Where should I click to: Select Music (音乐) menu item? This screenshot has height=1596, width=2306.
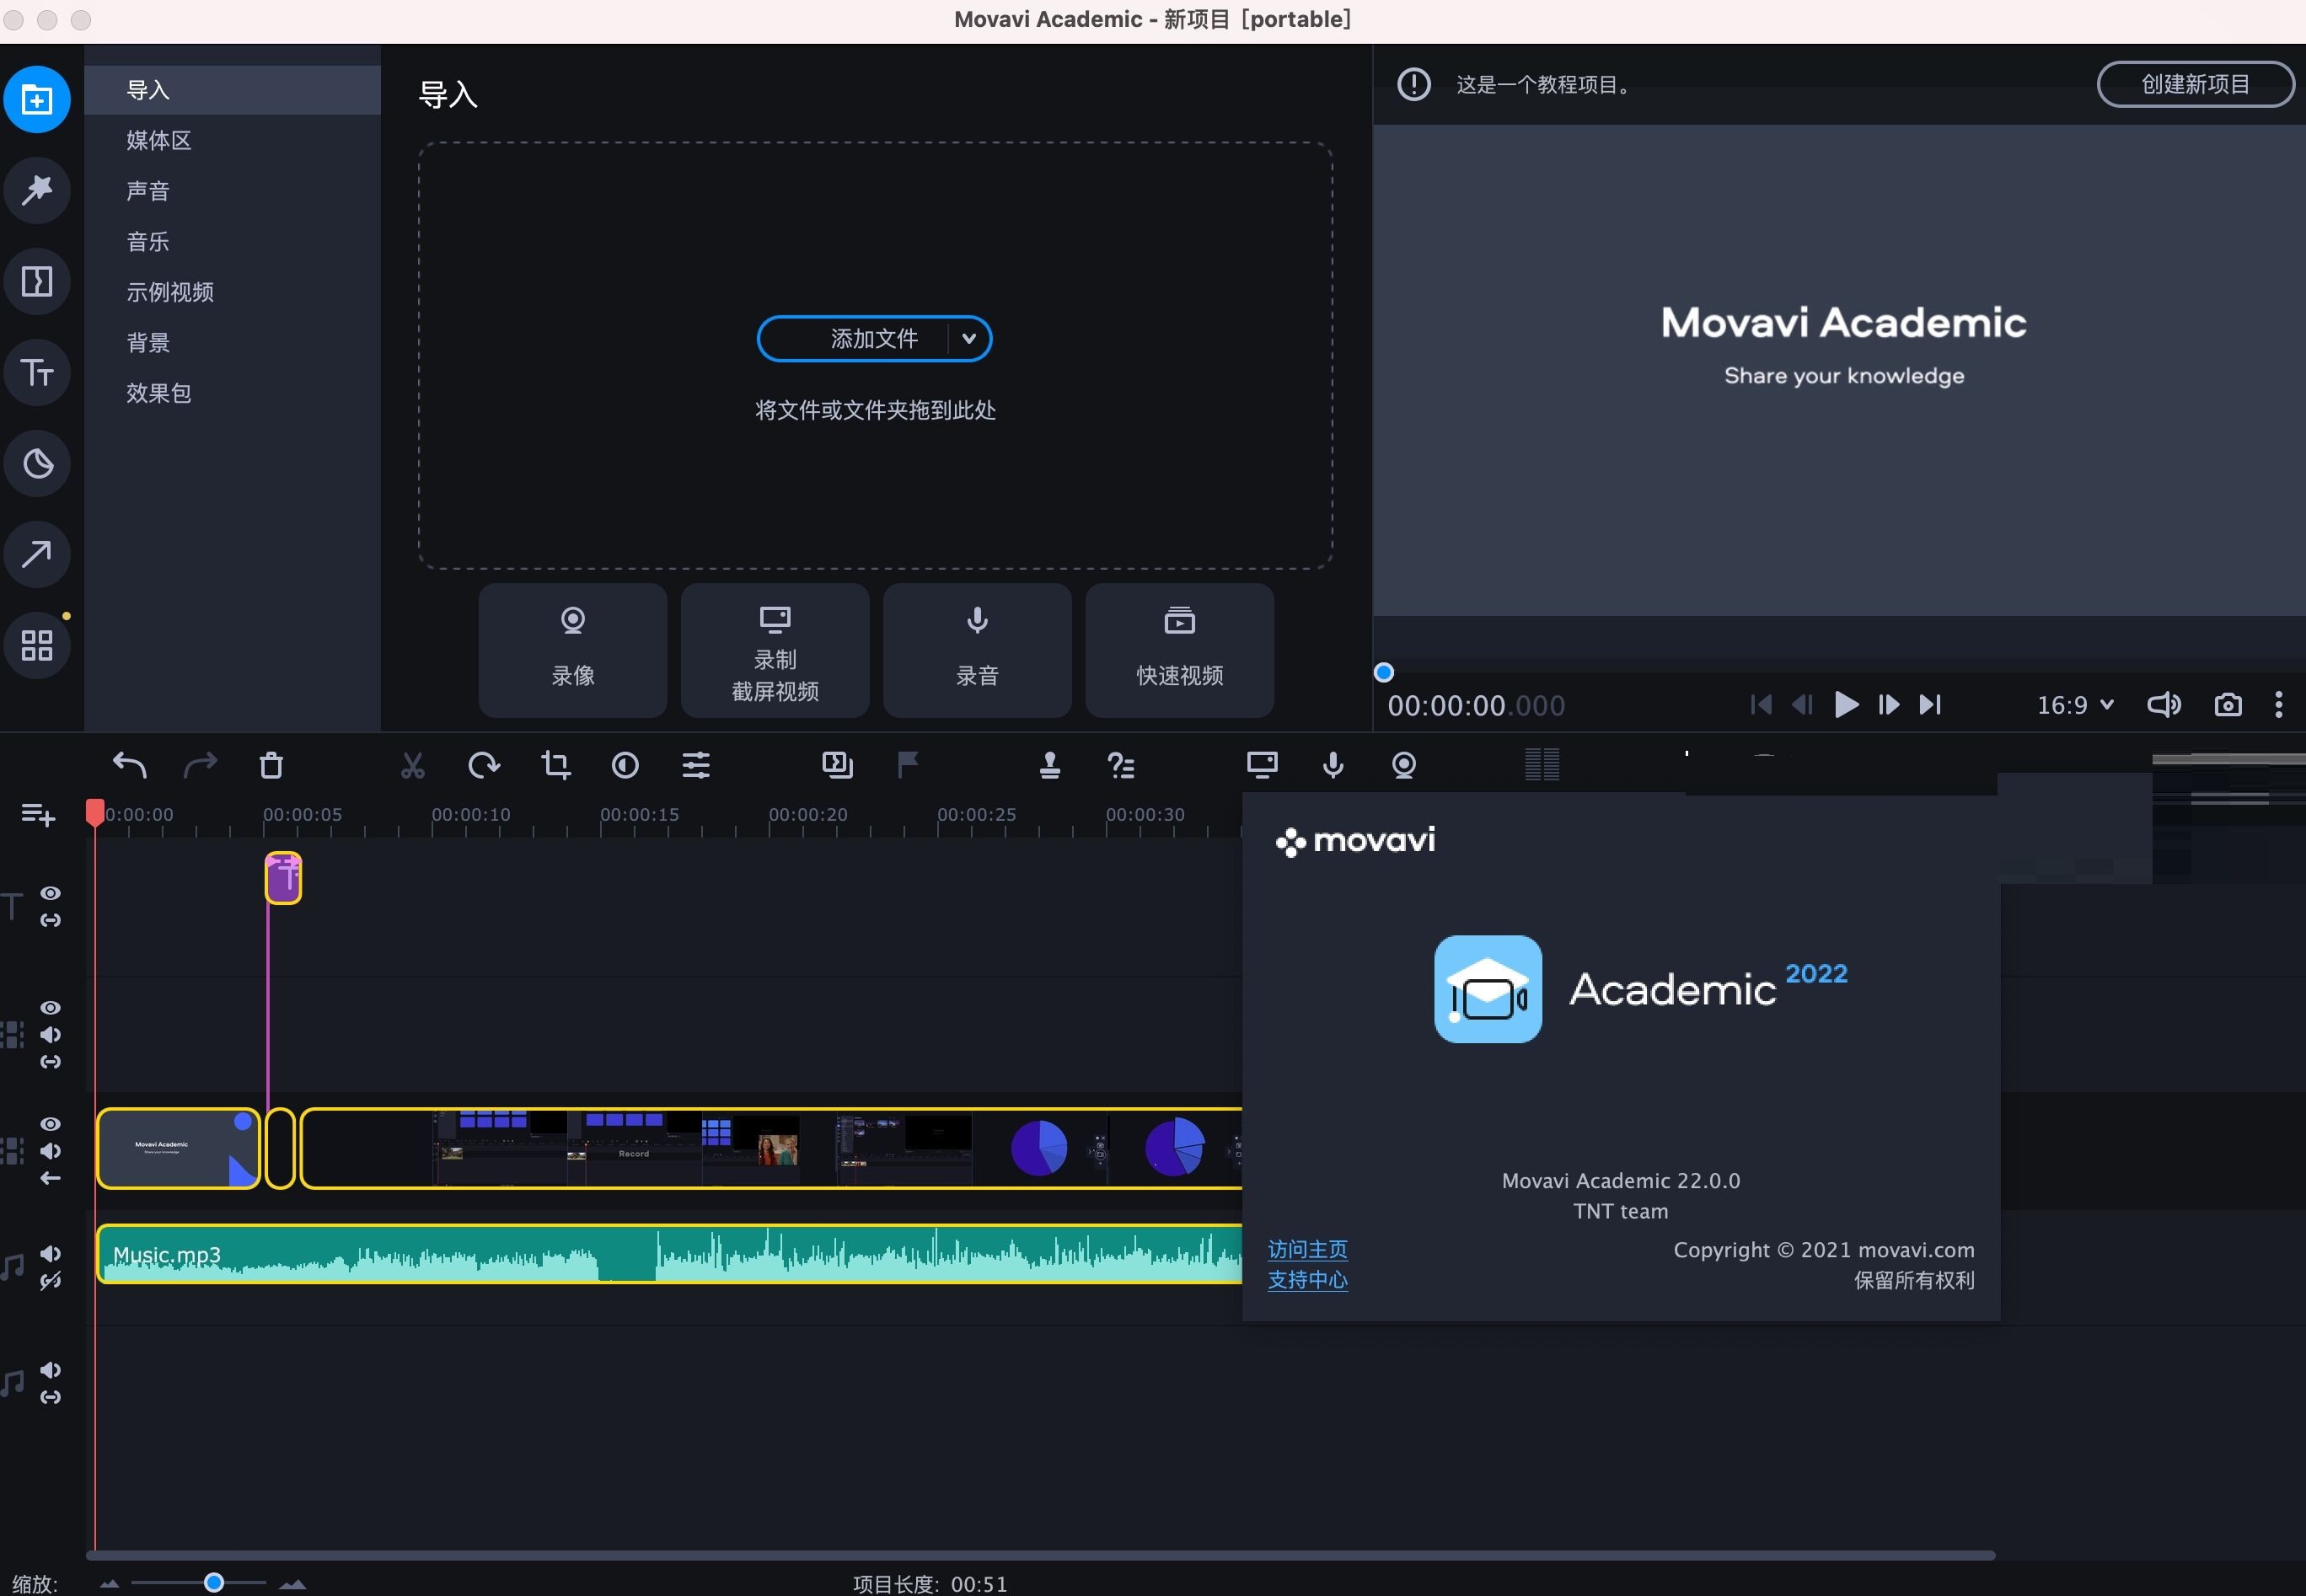pos(232,242)
